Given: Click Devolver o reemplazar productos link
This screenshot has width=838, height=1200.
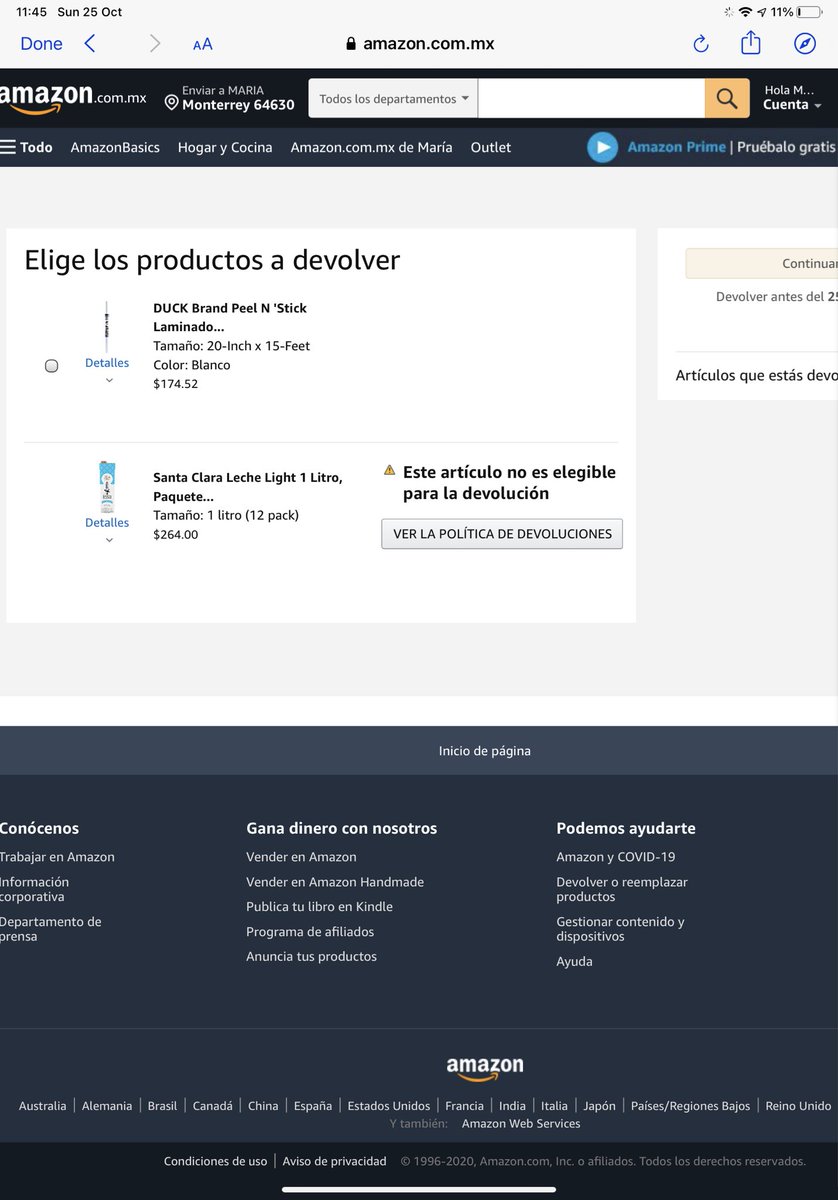Looking at the screenshot, I should [x=622, y=889].
